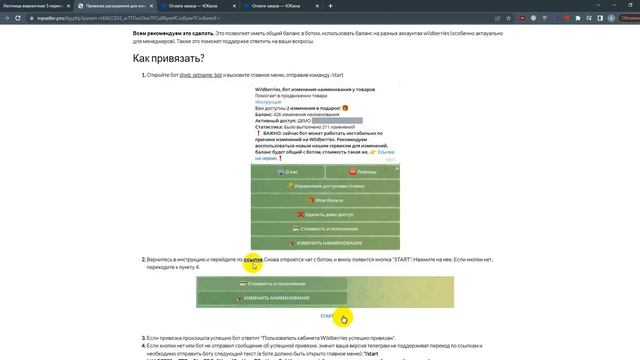Image resolution: width=640 pixels, height=360 pixels.
Task: Click the bot title 'Wildberries, бот изменения наименования'
Action: 315,89
